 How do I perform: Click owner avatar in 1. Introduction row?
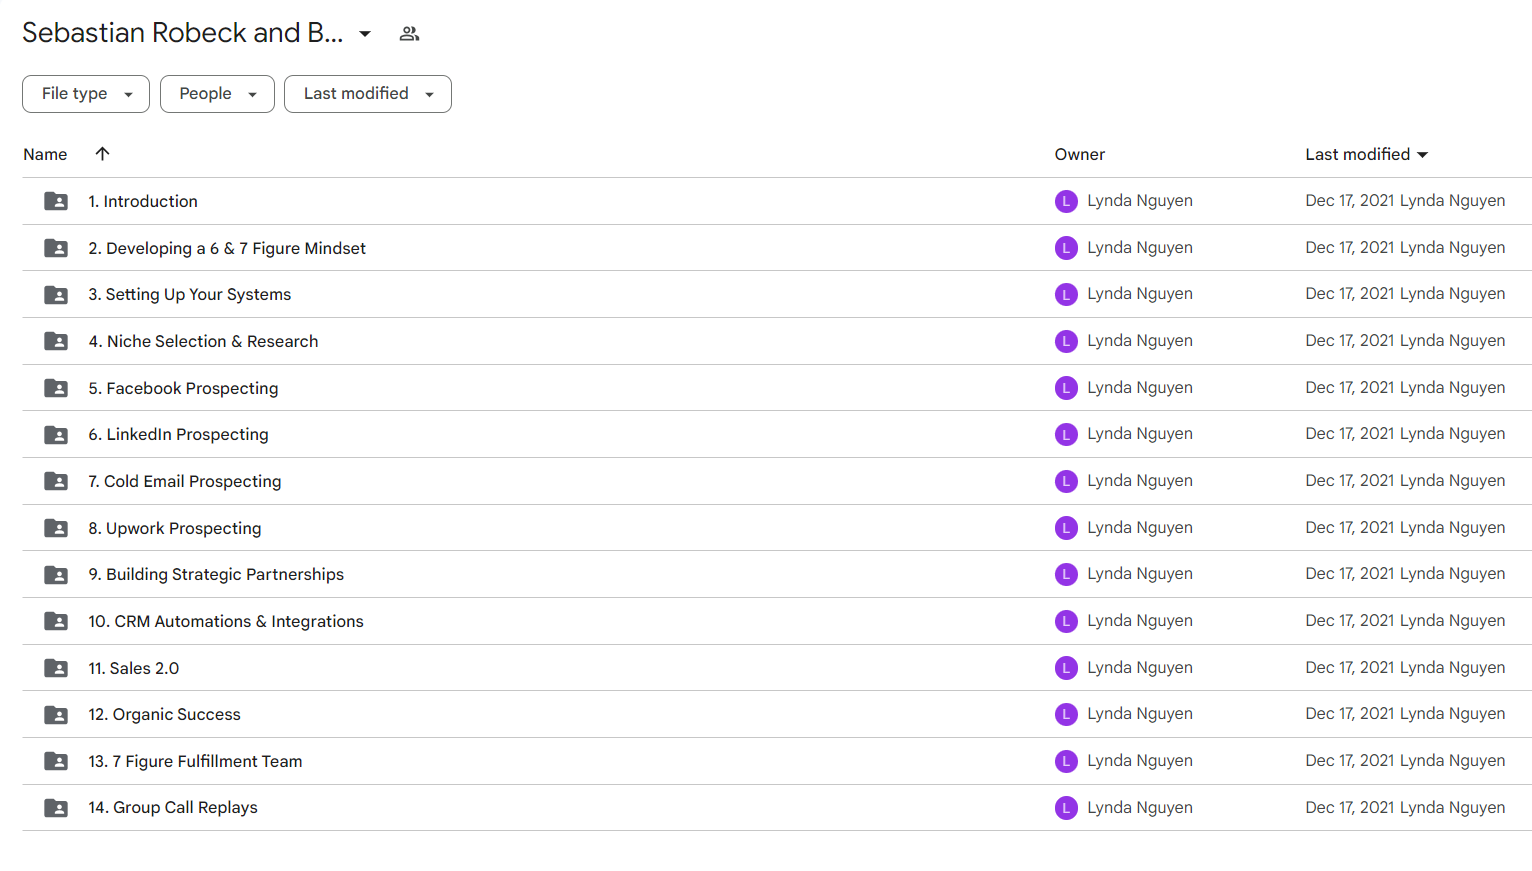(1066, 201)
